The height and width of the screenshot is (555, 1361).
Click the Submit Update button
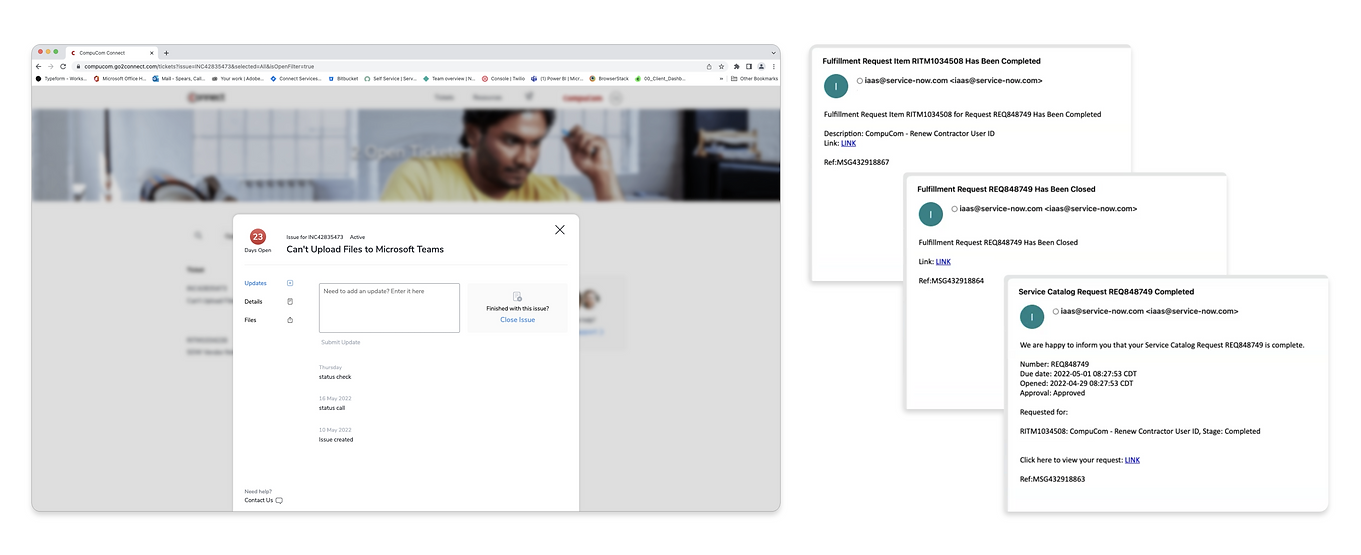pyautogui.click(x=341, y=342)
